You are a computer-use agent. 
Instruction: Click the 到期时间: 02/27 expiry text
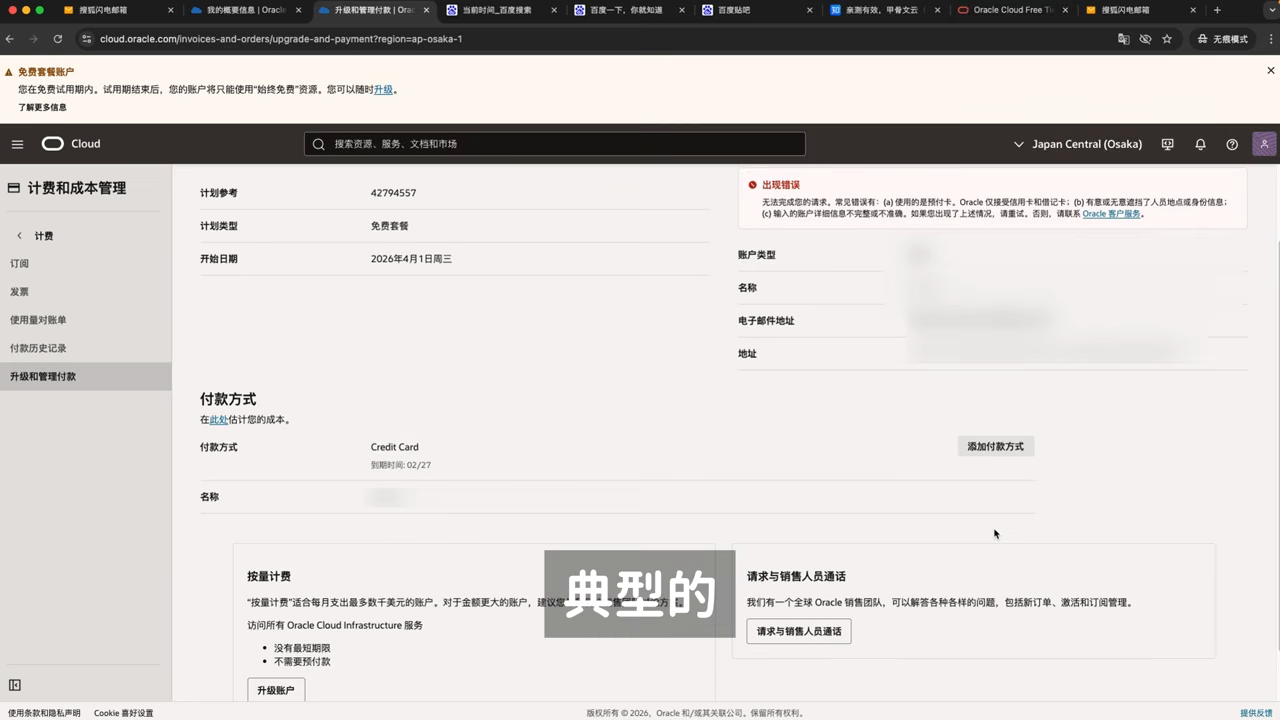(x=401, y=465)
